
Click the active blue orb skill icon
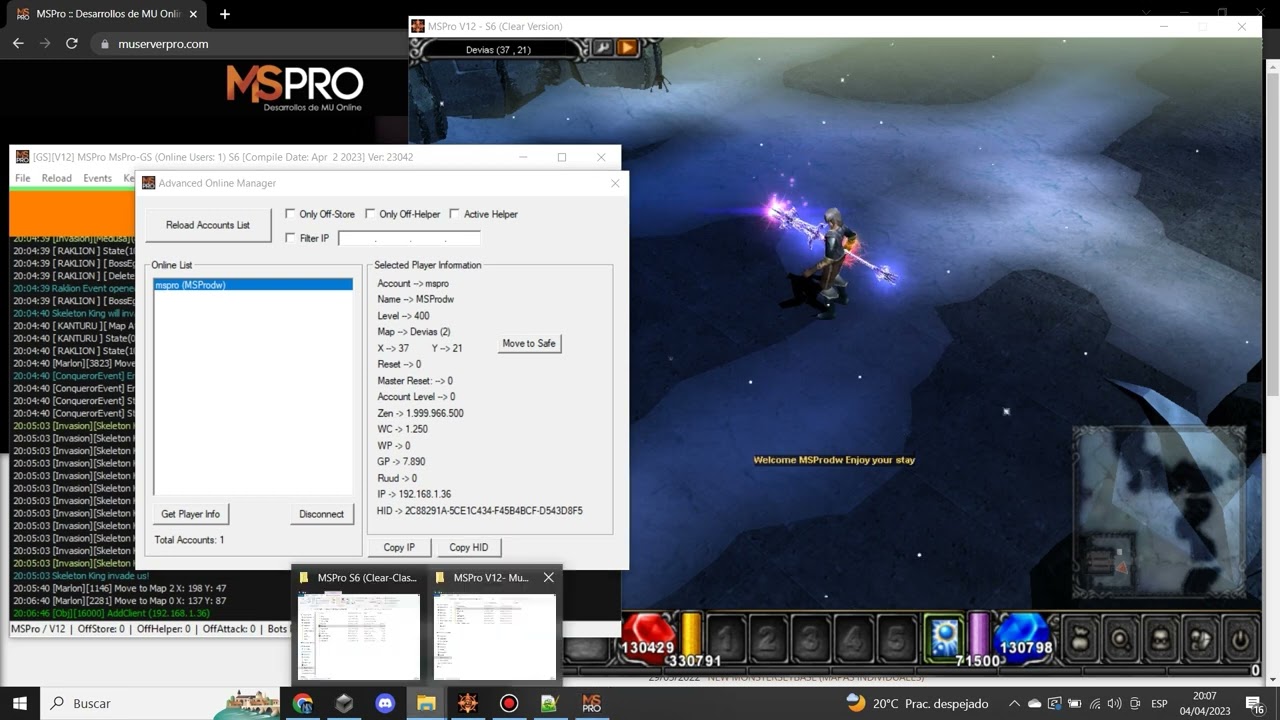pos(943,637)
